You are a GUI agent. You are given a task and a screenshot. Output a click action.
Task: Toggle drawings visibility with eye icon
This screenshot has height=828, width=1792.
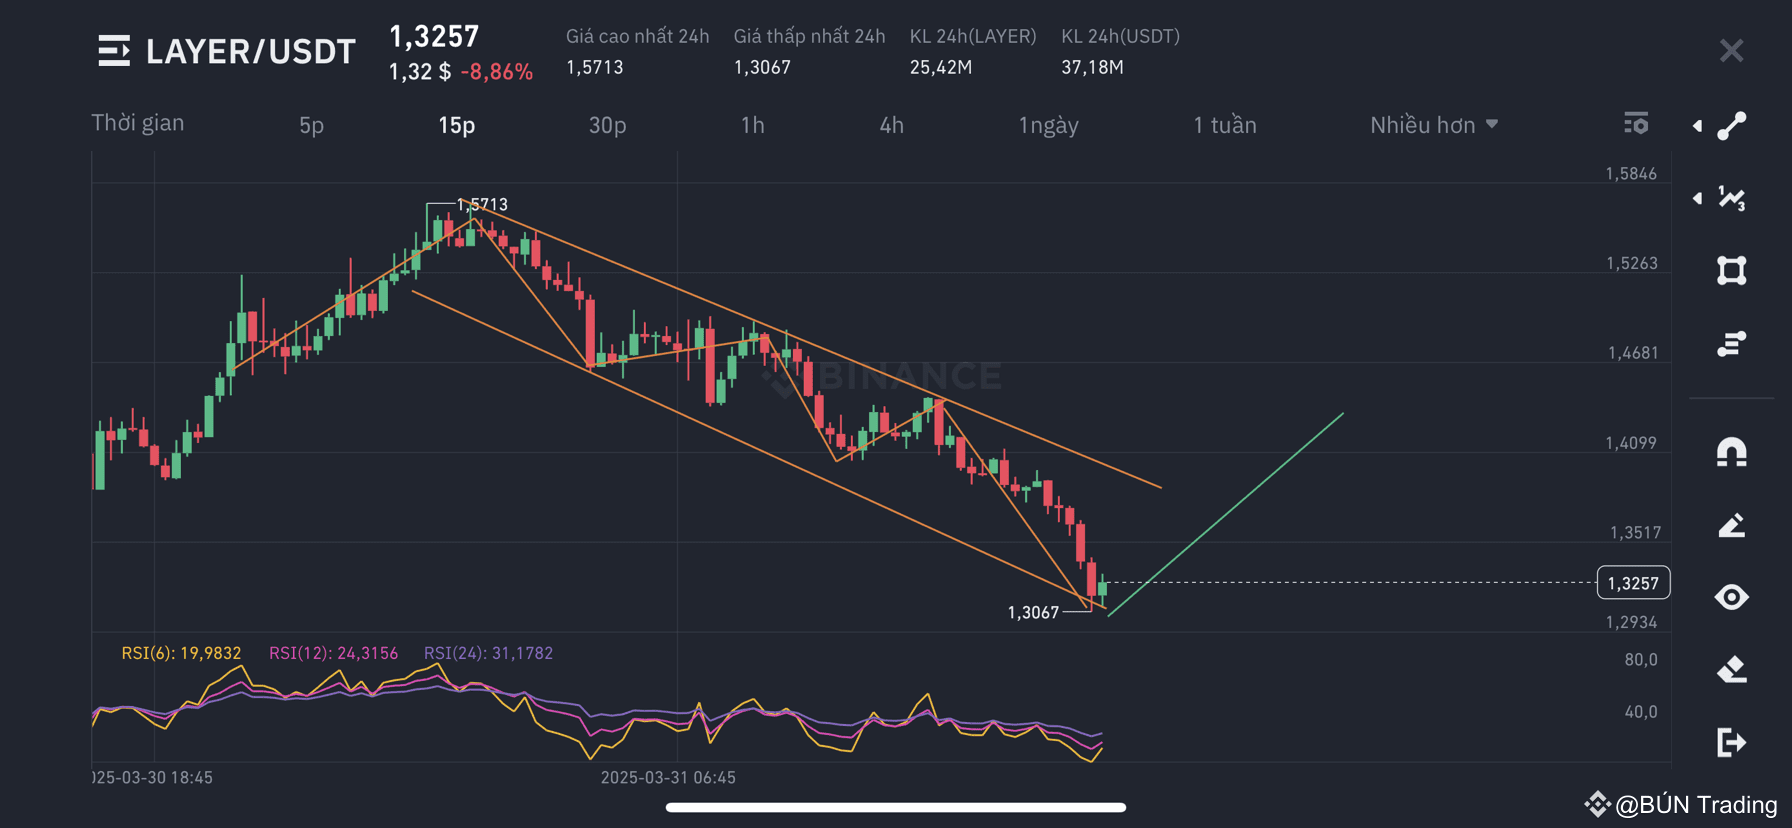click(x=1731, y=597)
